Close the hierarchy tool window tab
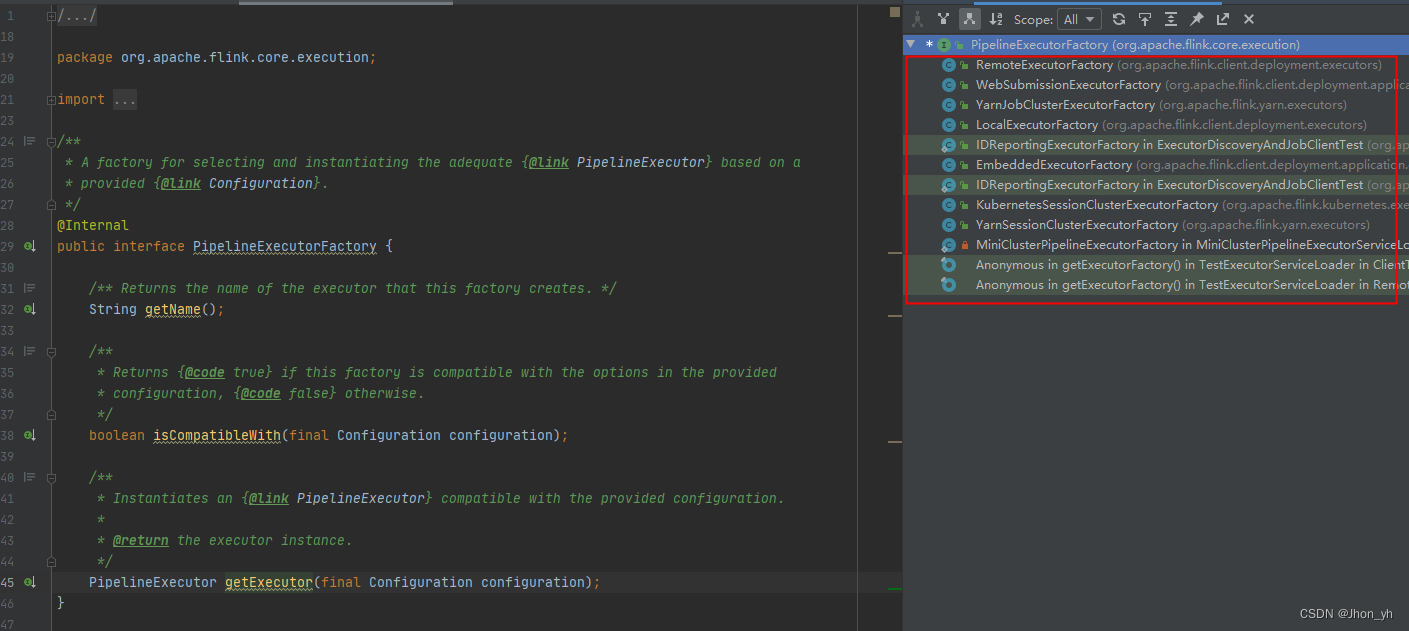Image resolution: width=1409 pixels, height=631 pixels. pyautogui.click(x=1249, y=19)
